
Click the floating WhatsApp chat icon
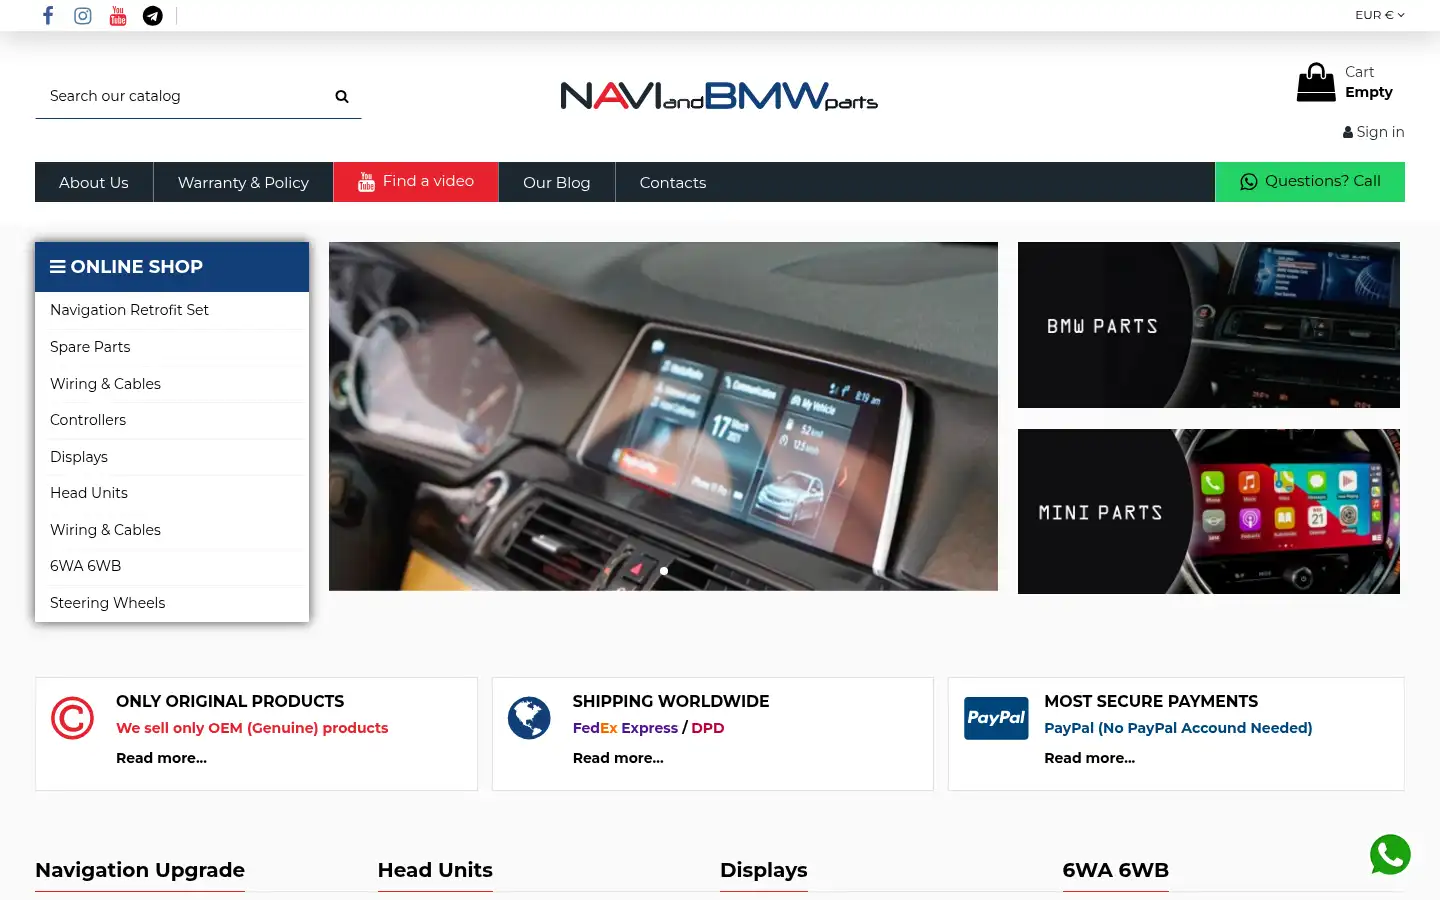coord(1390,855)
